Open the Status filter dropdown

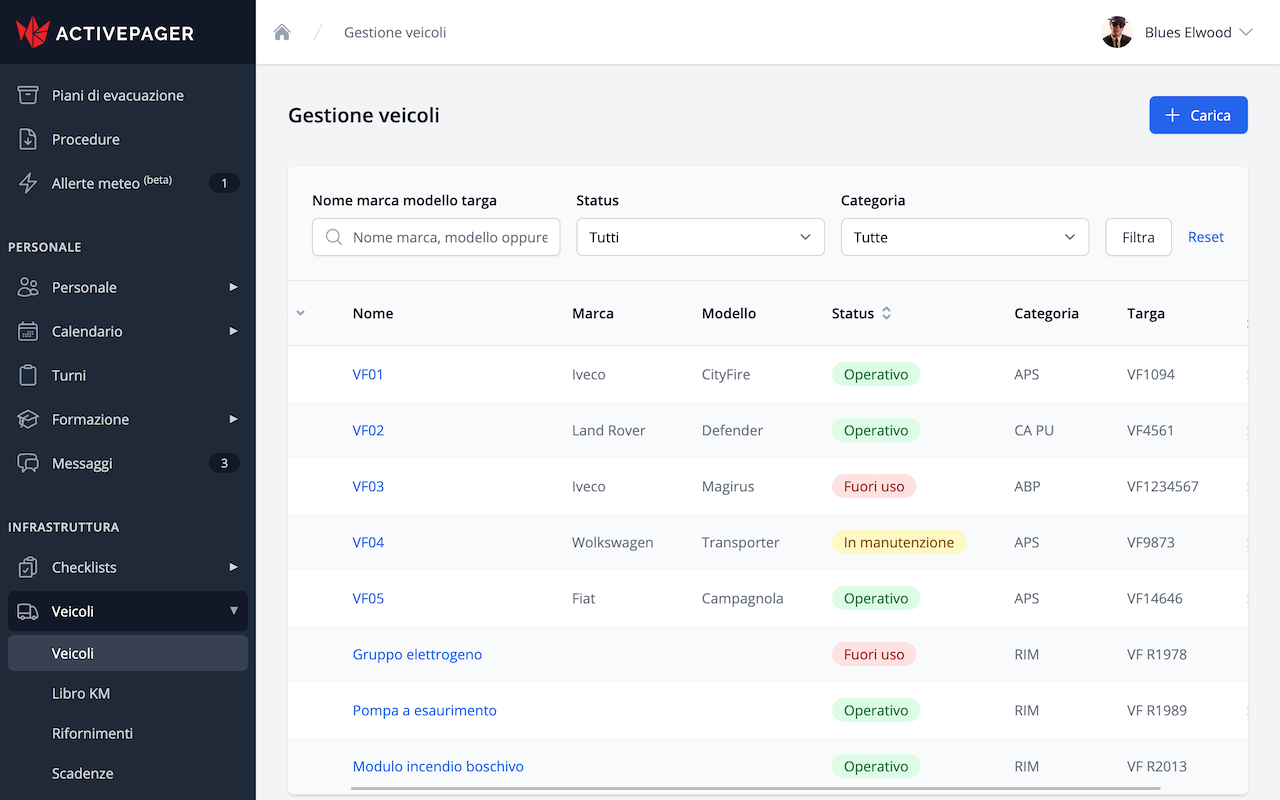pos(700,237)
